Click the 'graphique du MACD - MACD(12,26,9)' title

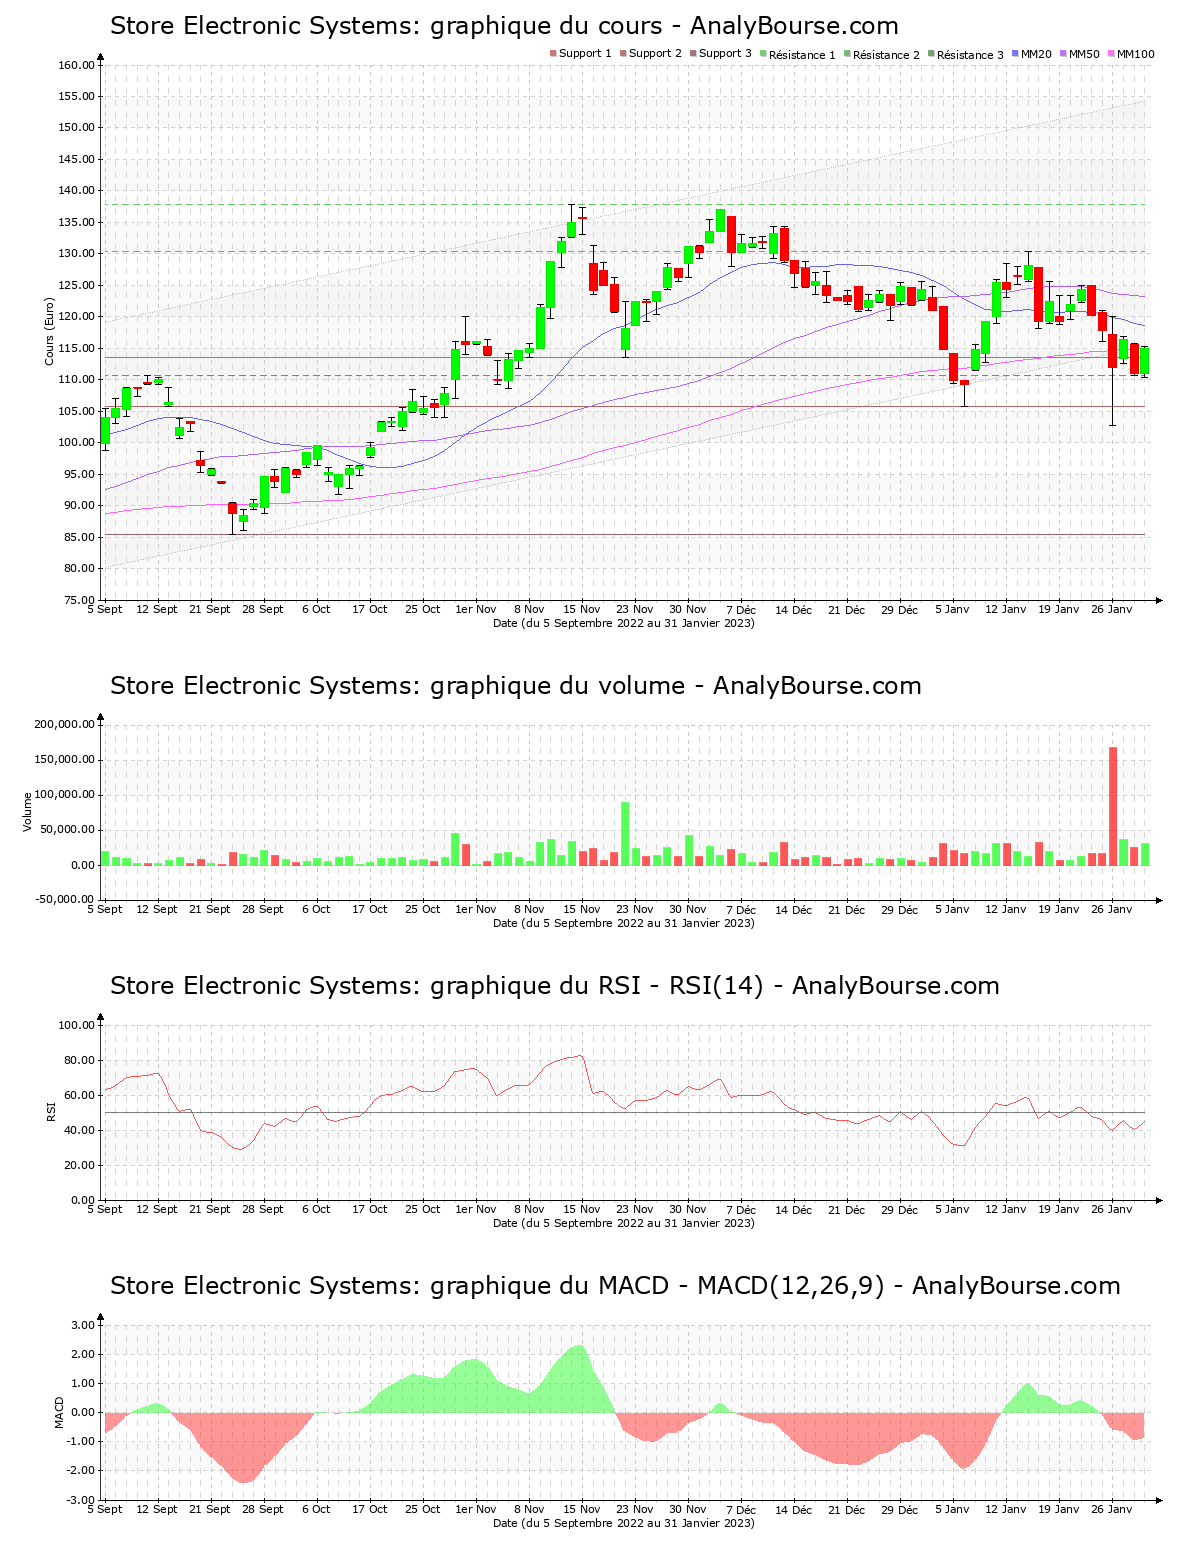(x=615, y=1286)
